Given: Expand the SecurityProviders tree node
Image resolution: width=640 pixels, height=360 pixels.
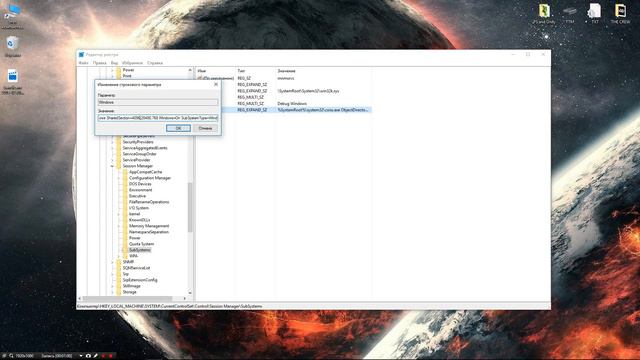Looking at the screenshot, I should click(112, 142).
